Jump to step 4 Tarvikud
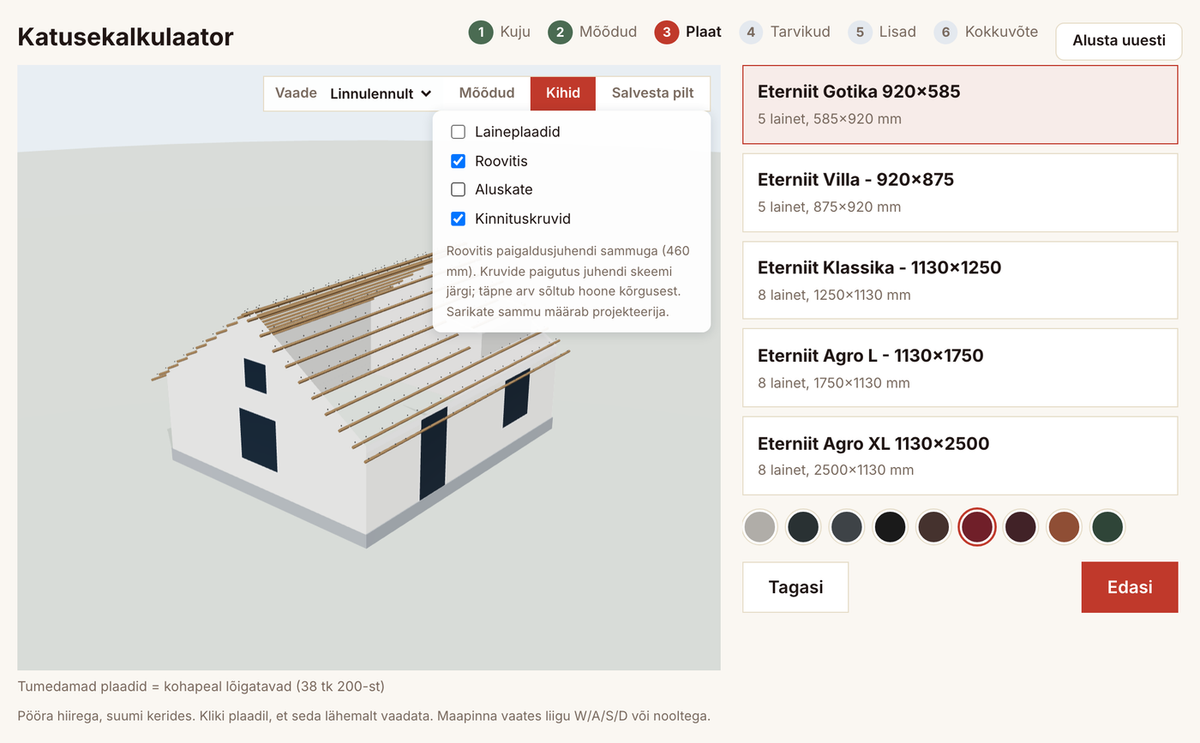This screenshot has height=743, width=1200. coord(785,32)
